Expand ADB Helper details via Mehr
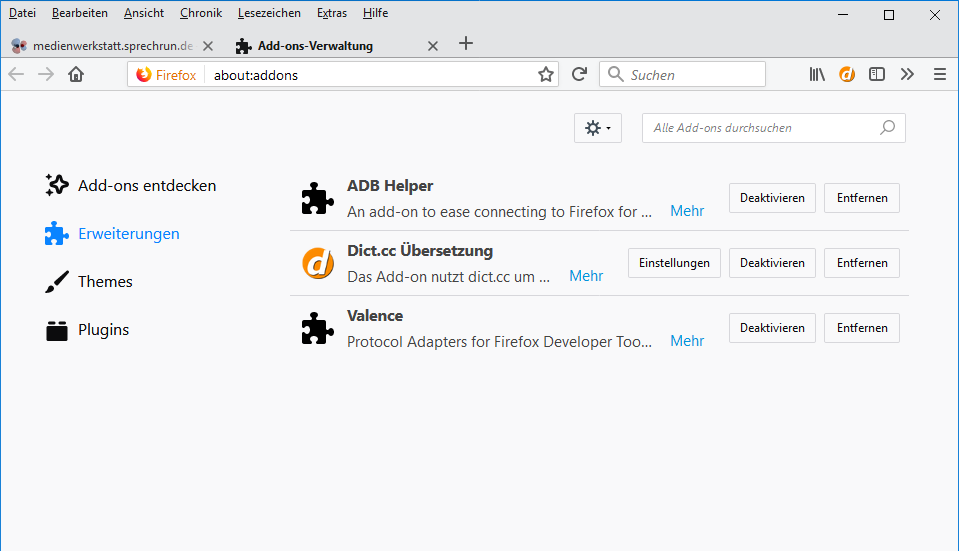The image size is (962, 551). (x=687, y=211)
